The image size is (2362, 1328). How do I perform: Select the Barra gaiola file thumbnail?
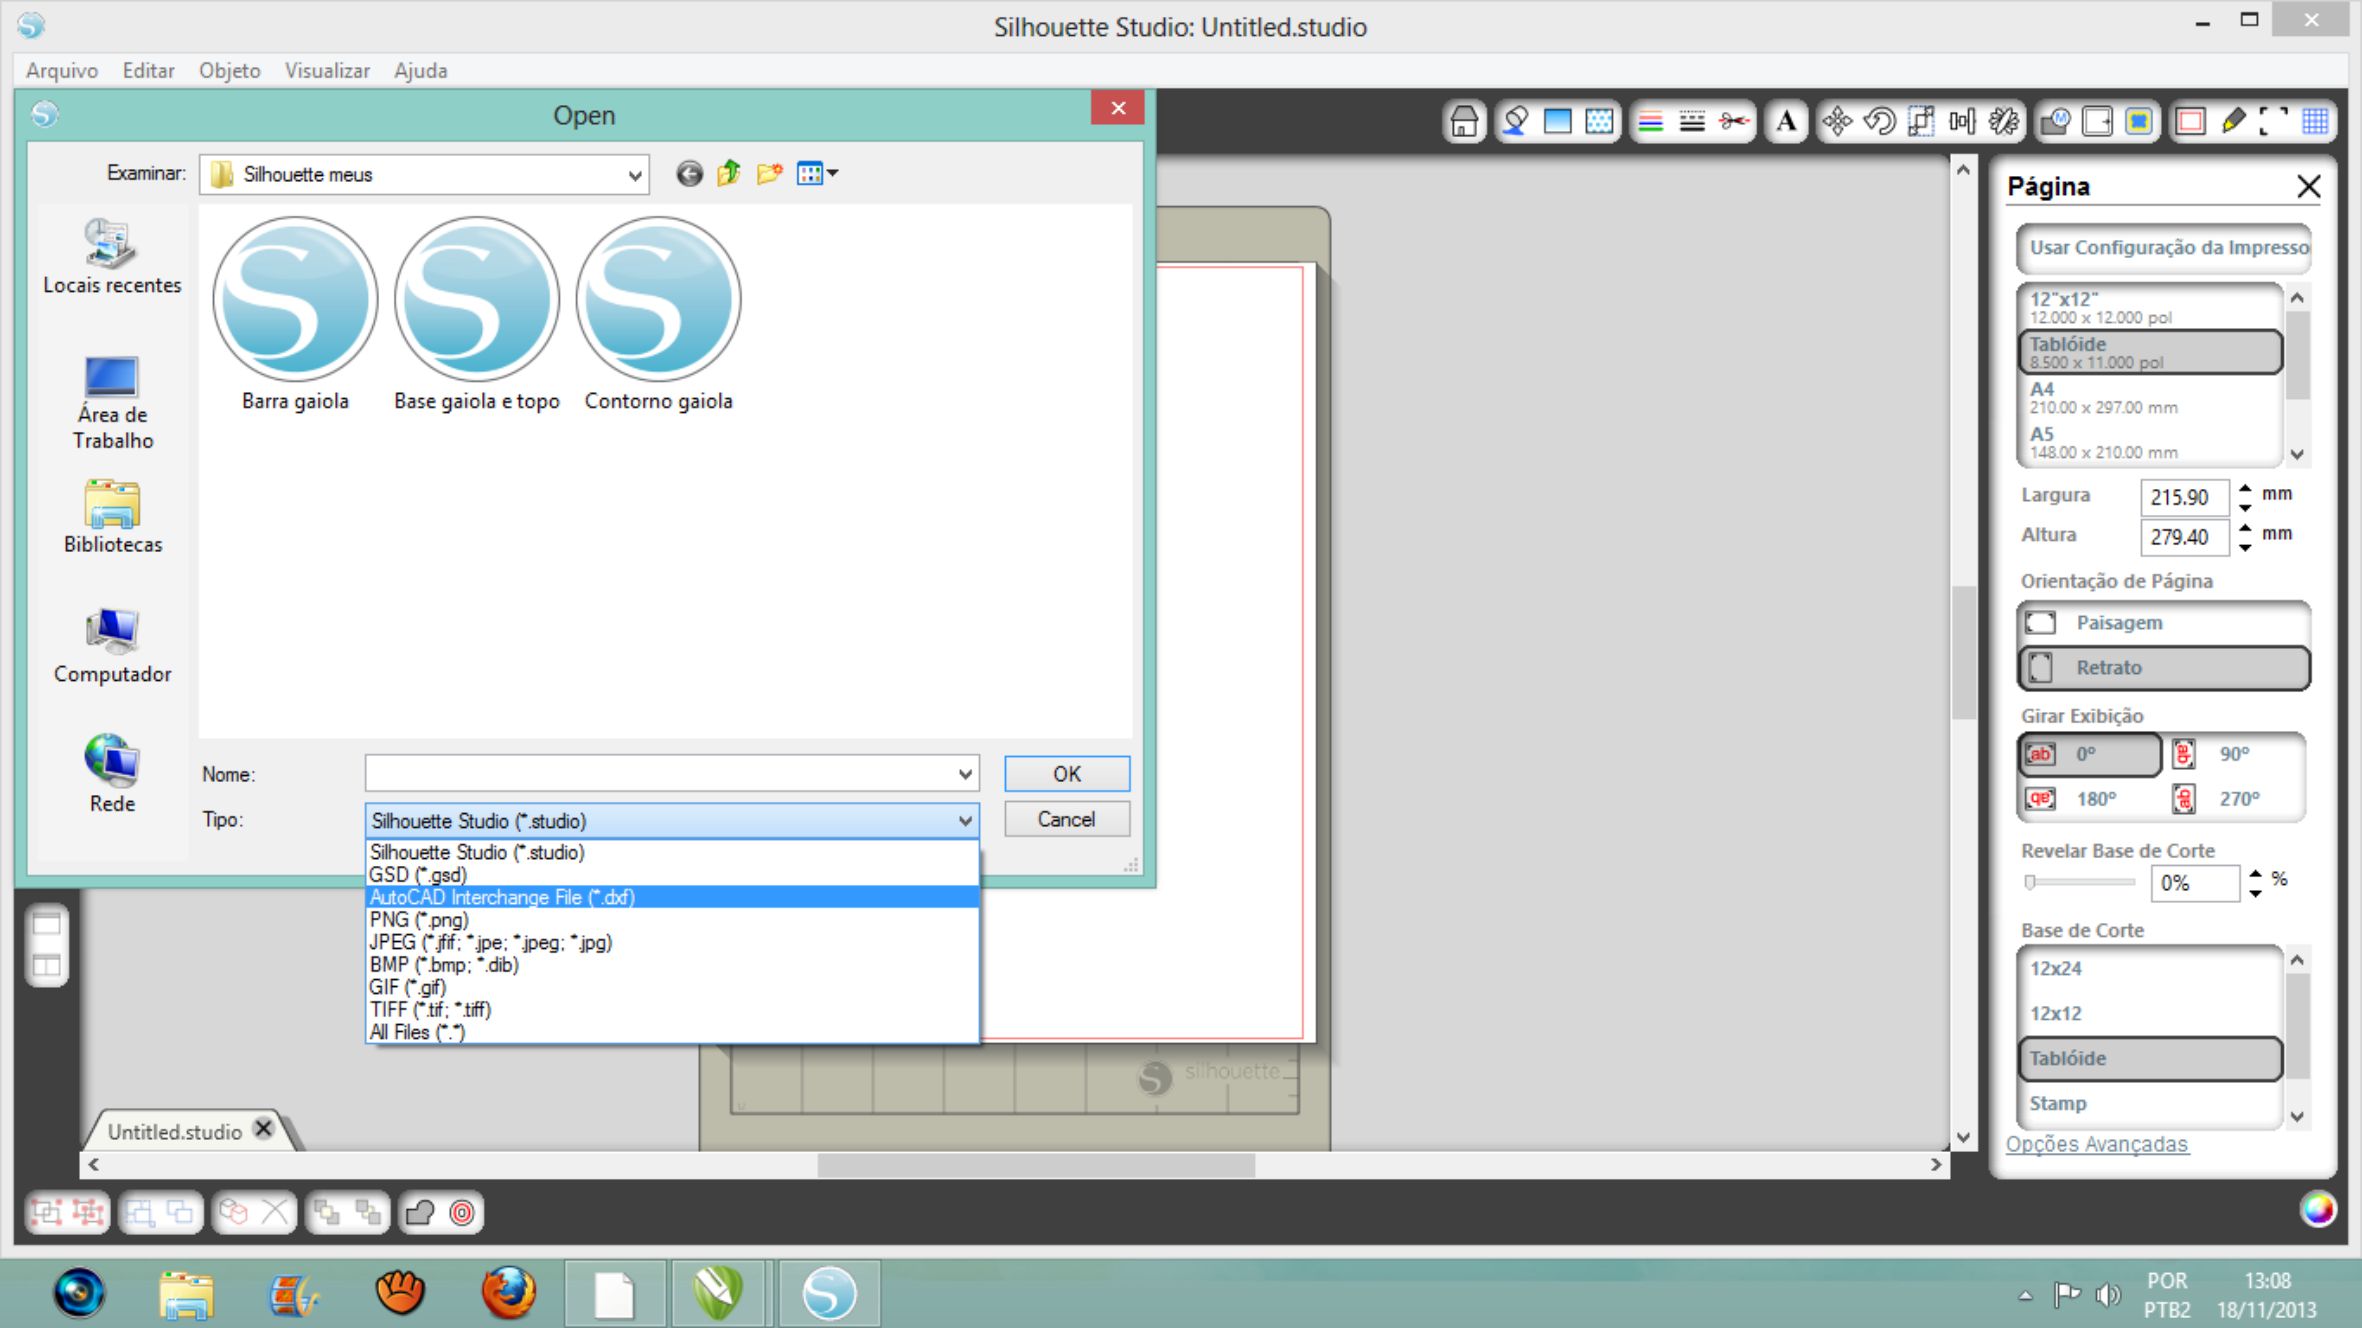pos(295,316)
